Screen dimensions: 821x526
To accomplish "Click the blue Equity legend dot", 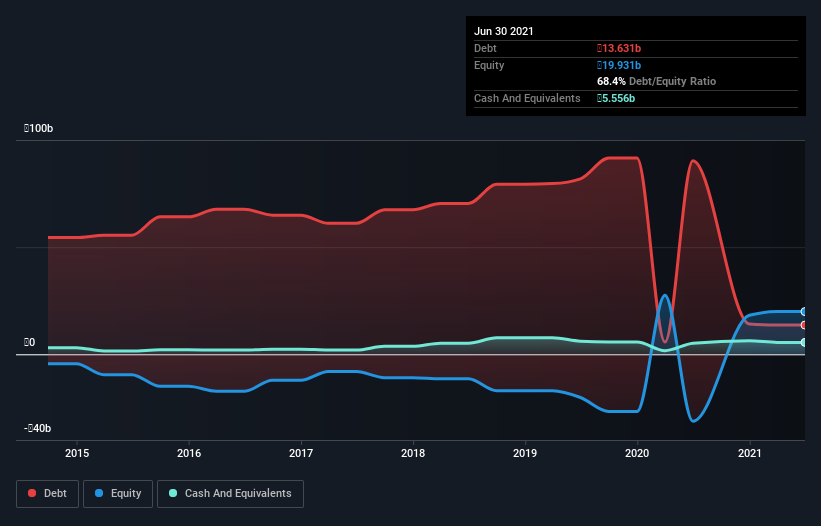I will pyautogui.click(x=99, y=493).
